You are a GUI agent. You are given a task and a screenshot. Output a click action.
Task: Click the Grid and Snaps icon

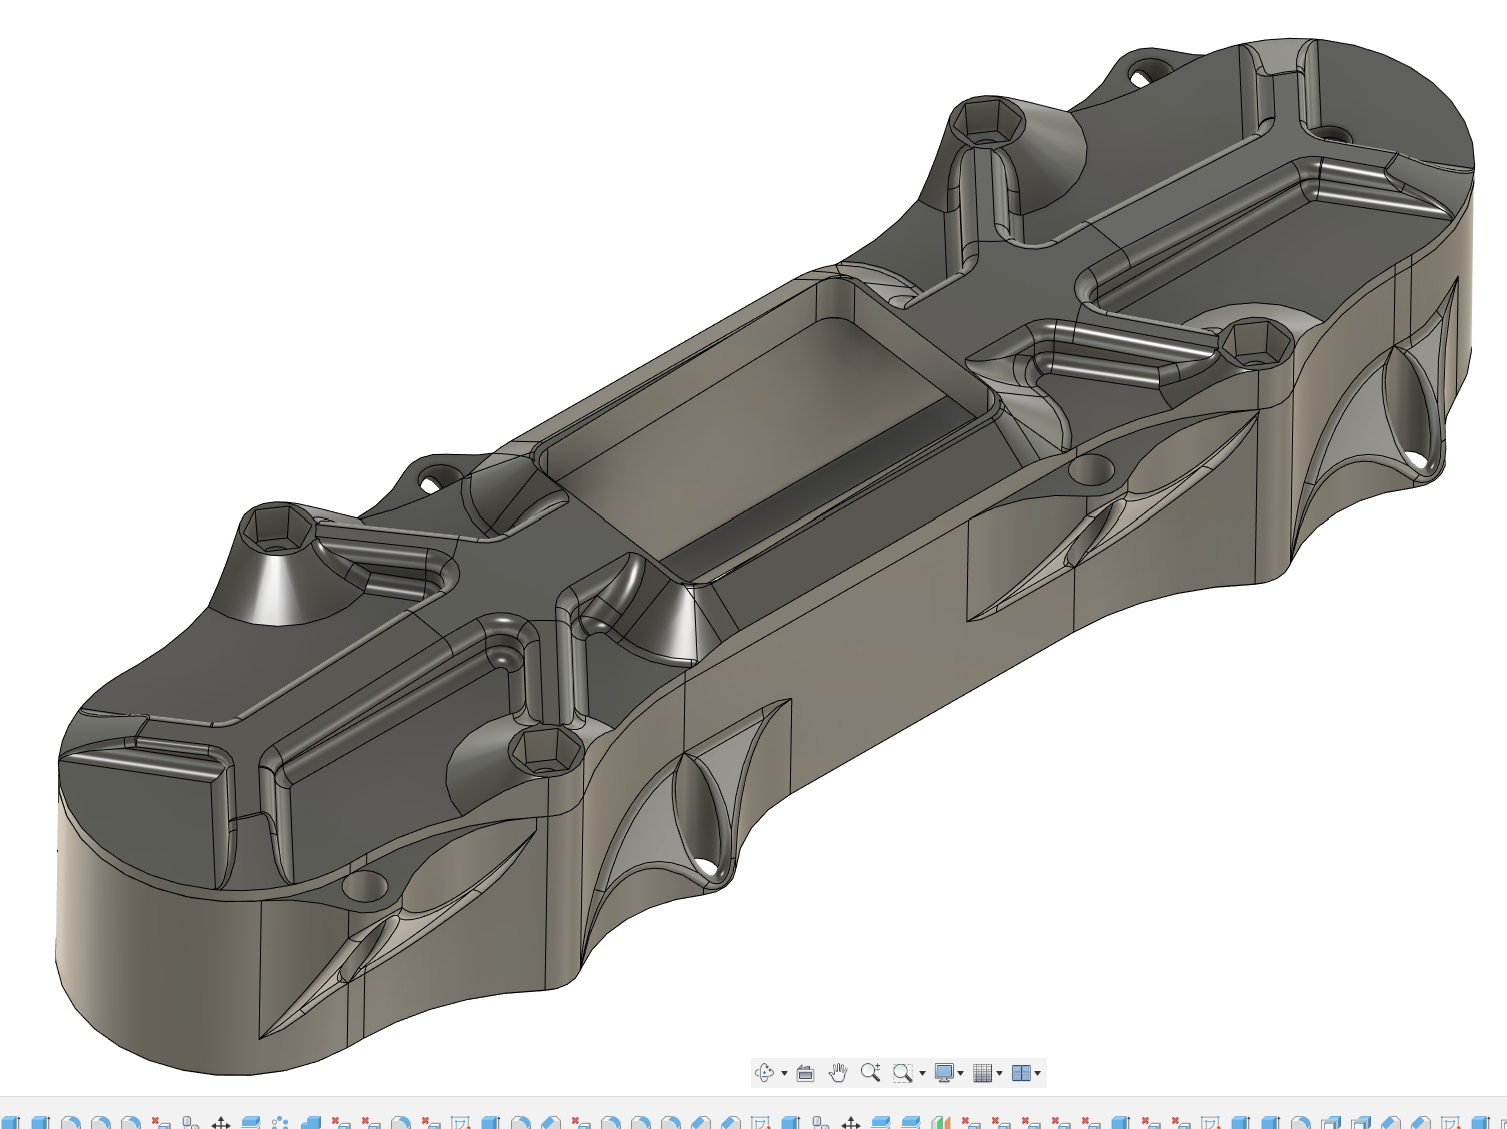click(x=982, y=1073)
